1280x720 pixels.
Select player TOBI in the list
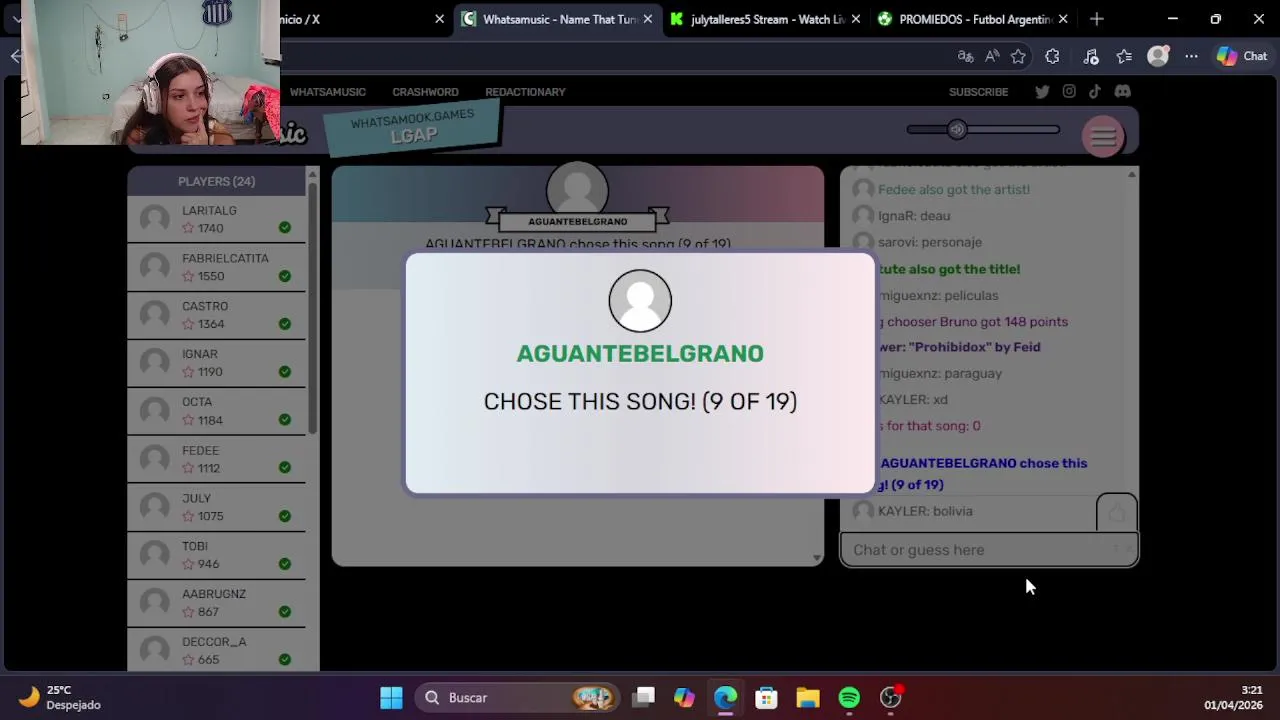click(216, 555)
